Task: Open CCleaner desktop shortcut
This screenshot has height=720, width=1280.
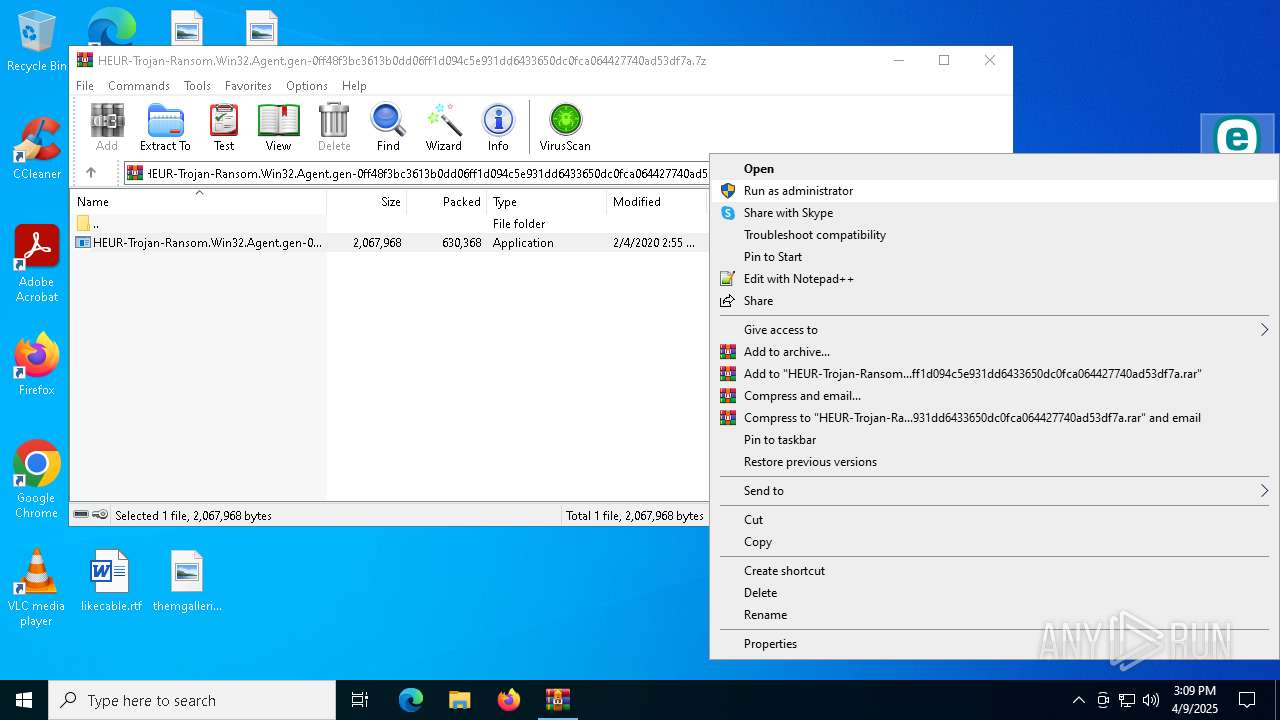Action: click(37, 149)
